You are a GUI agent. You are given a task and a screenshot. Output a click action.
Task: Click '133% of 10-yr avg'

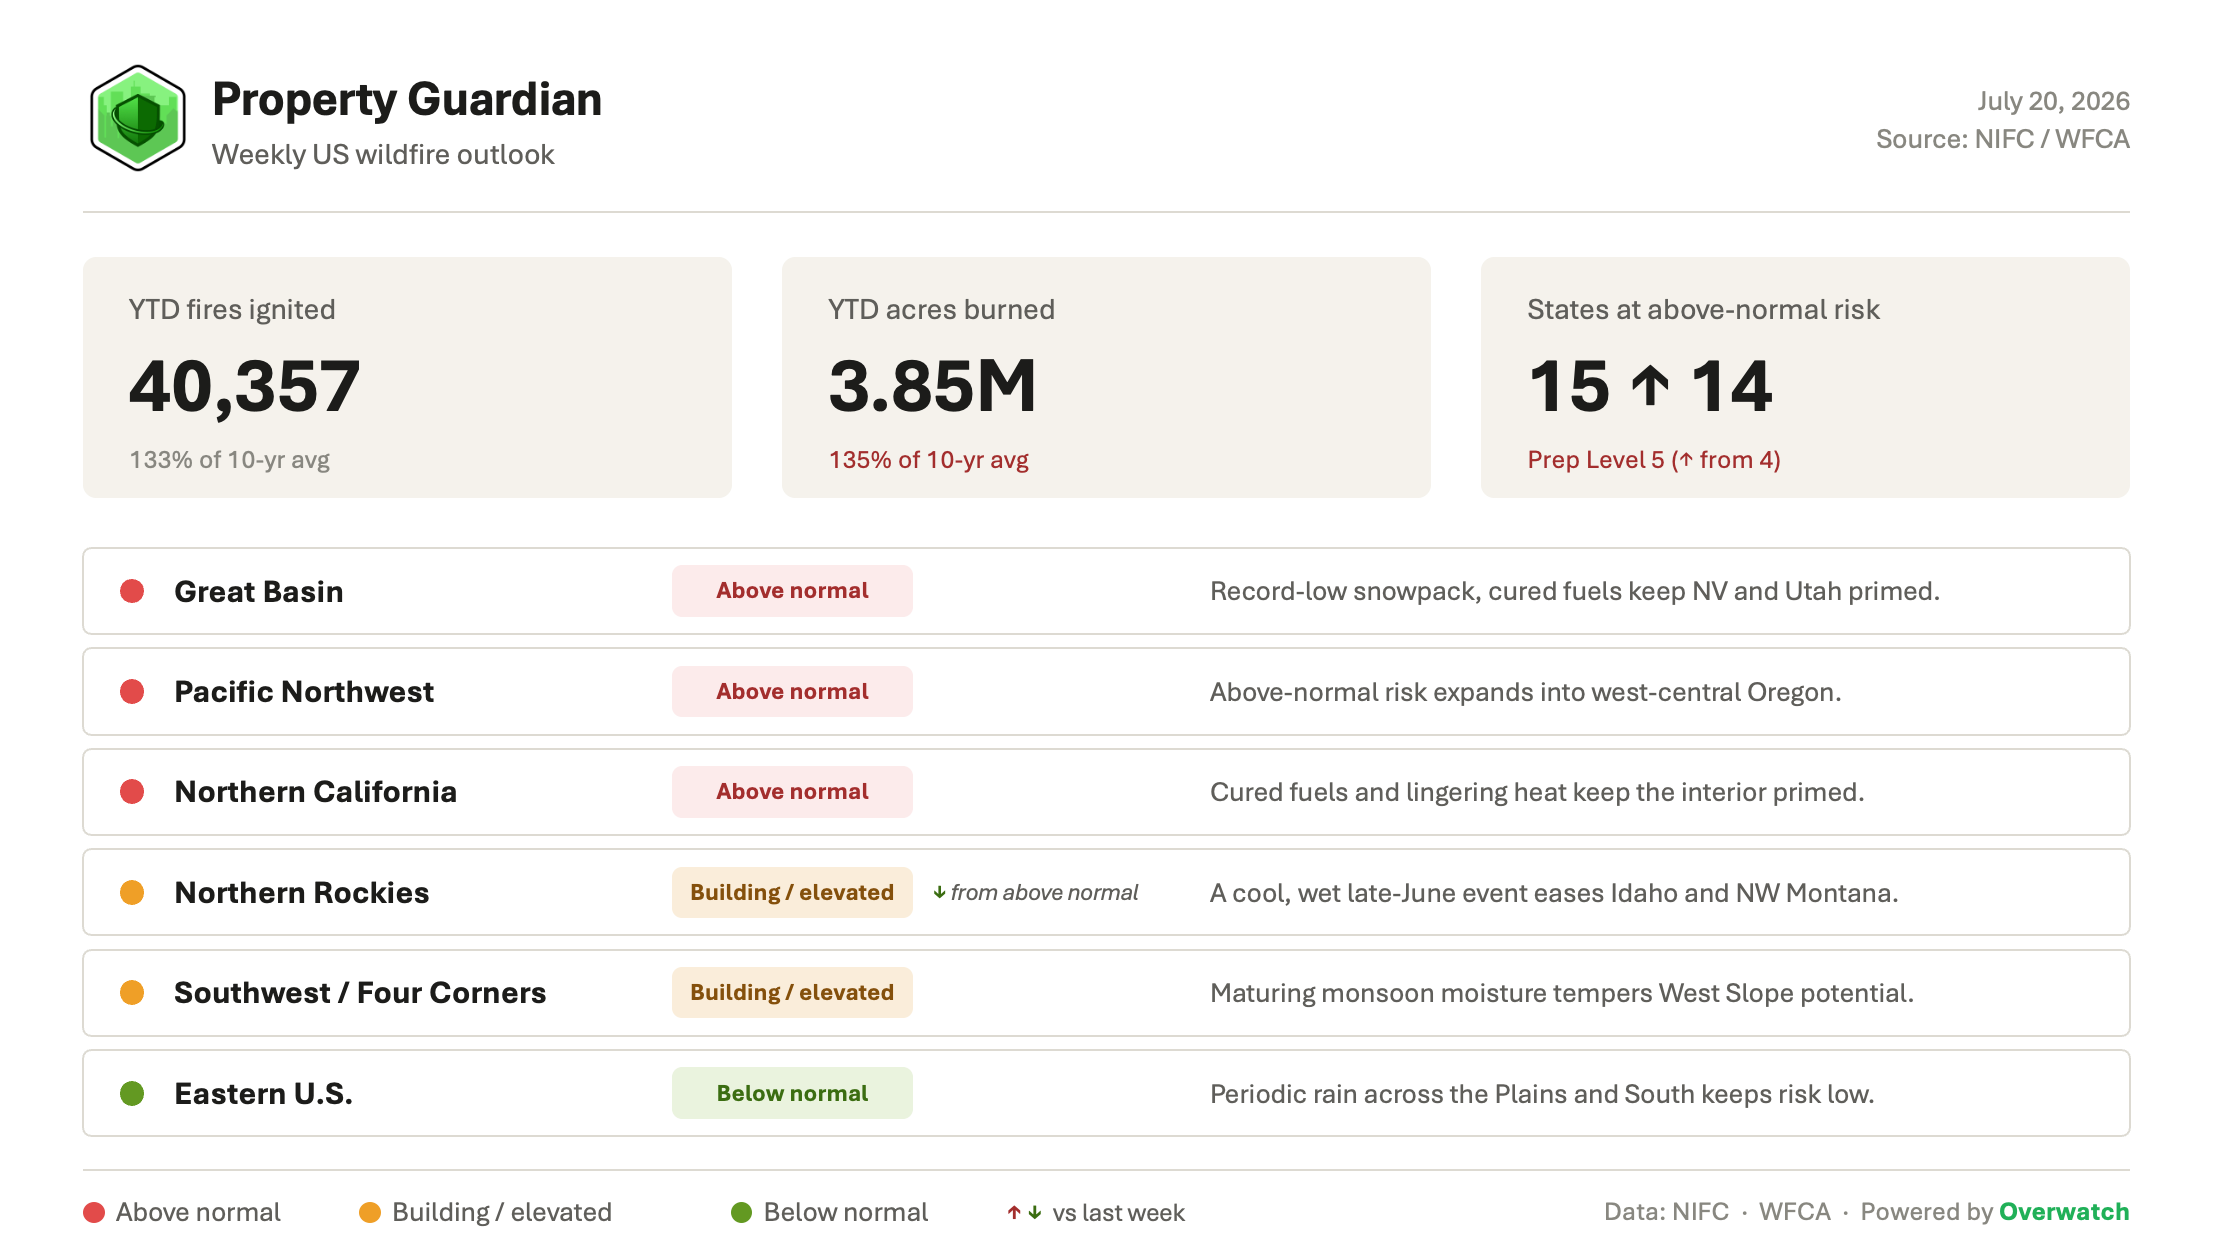pyautogui.click(x=229, y=460)
